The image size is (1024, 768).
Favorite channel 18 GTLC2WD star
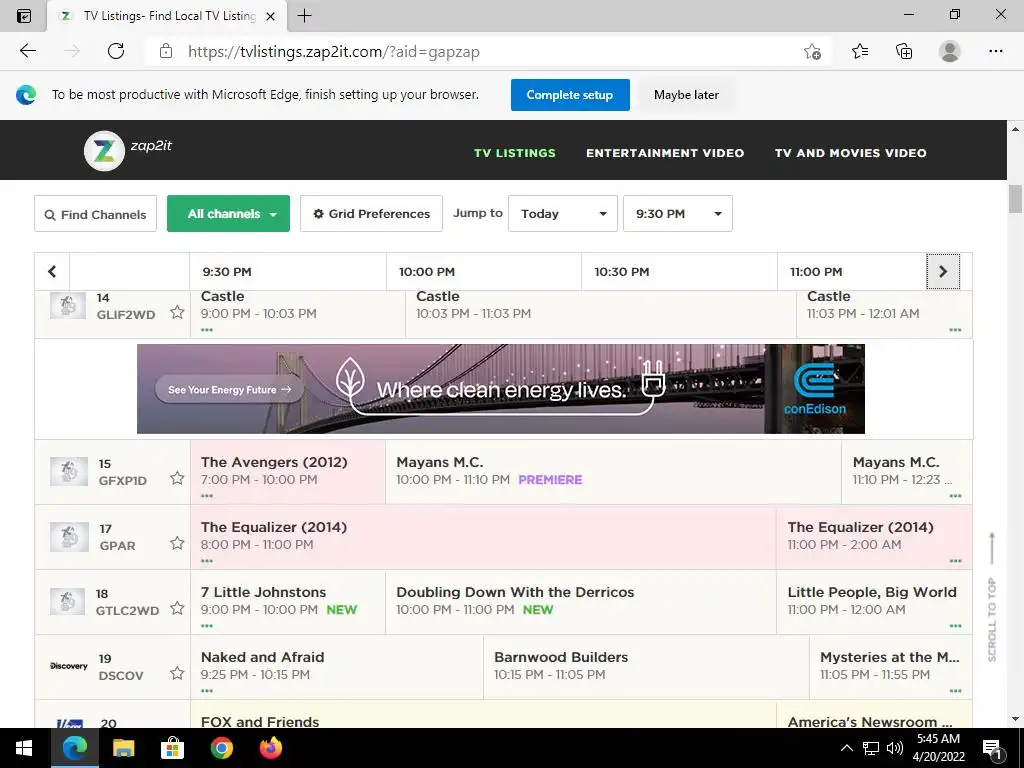tap(177, 608)
